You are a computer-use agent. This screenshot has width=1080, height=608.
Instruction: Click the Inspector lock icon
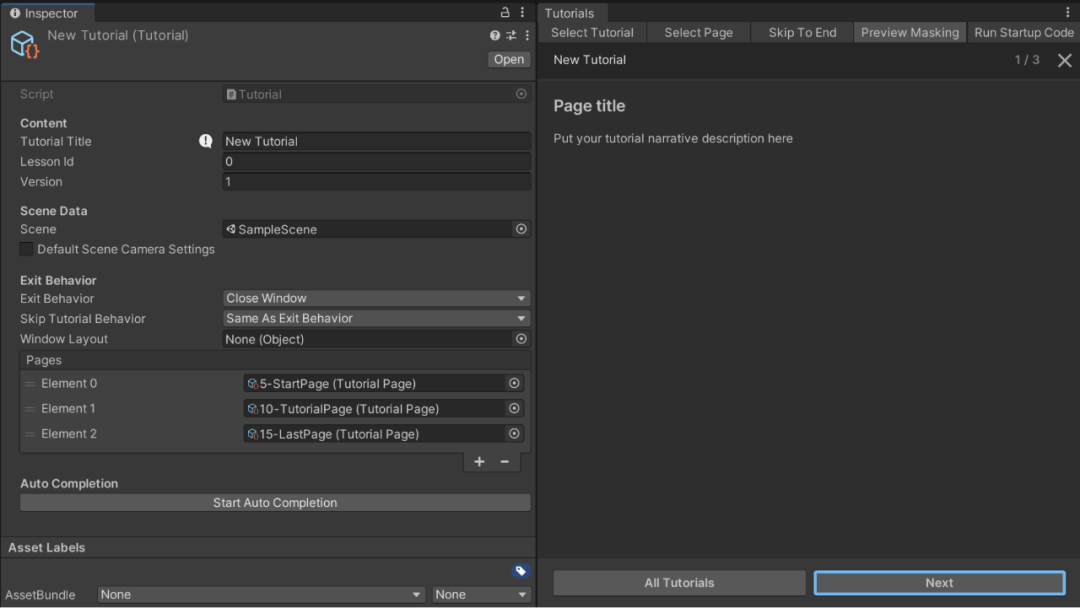[x=505, y=13]
